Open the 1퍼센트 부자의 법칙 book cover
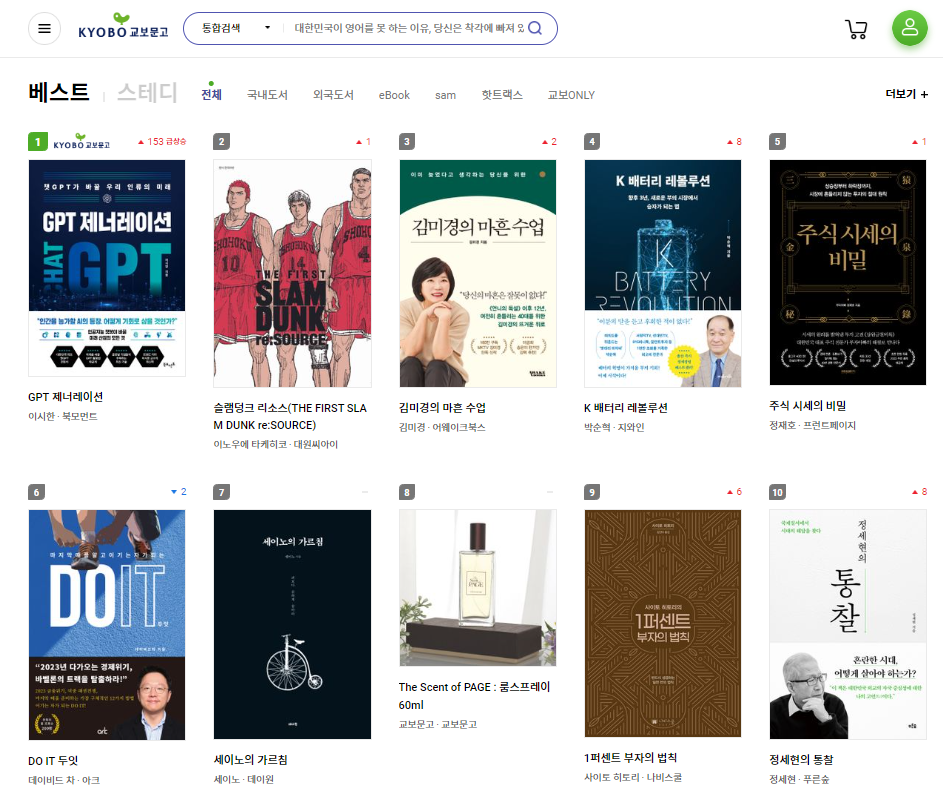The width and height of the screenshot is (943, 804). [663, 623]
